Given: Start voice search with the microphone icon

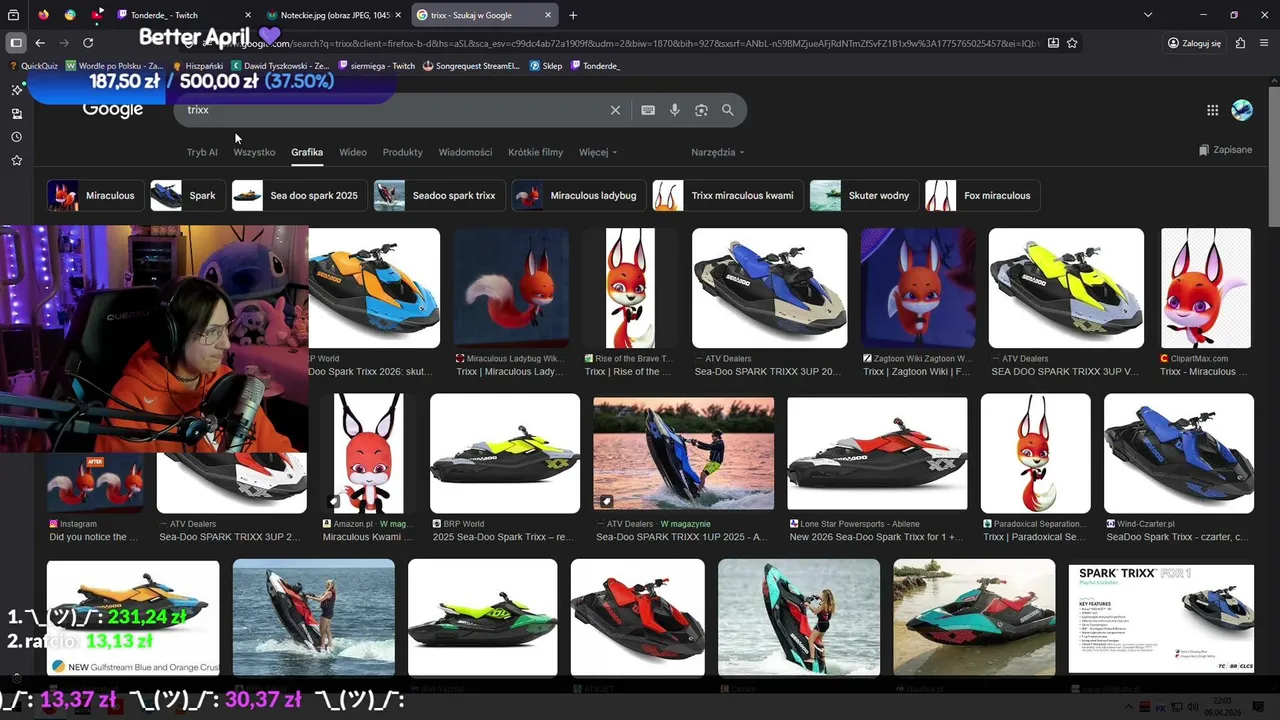Looking at the screenshot, I should [x=675, y=110].
